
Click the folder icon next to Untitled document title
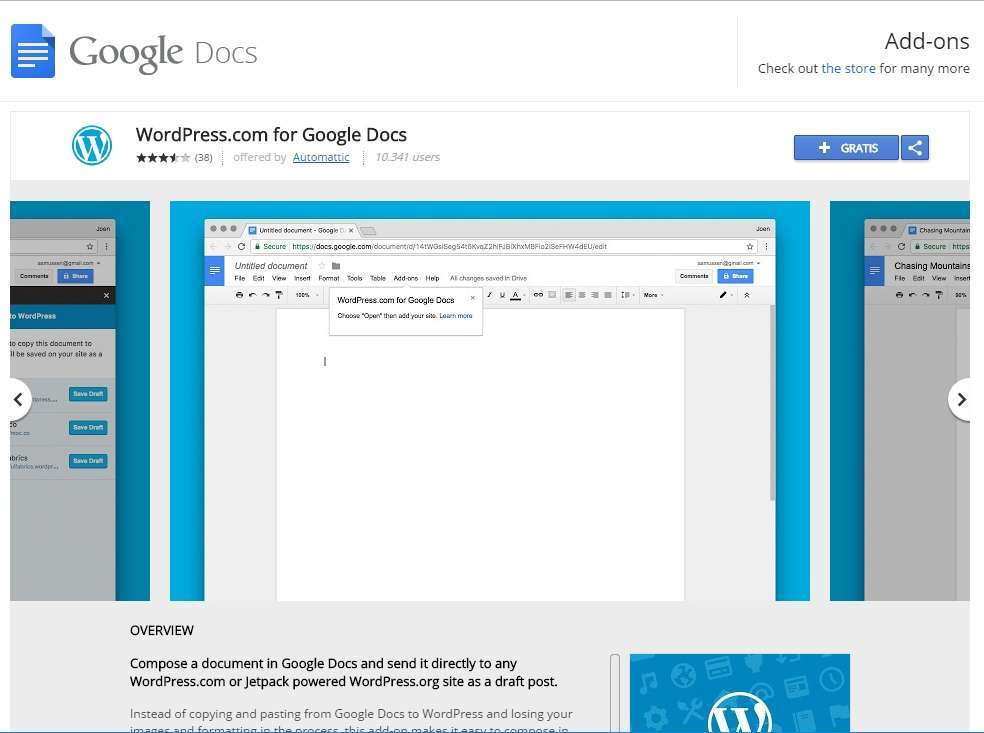point(336,266)
